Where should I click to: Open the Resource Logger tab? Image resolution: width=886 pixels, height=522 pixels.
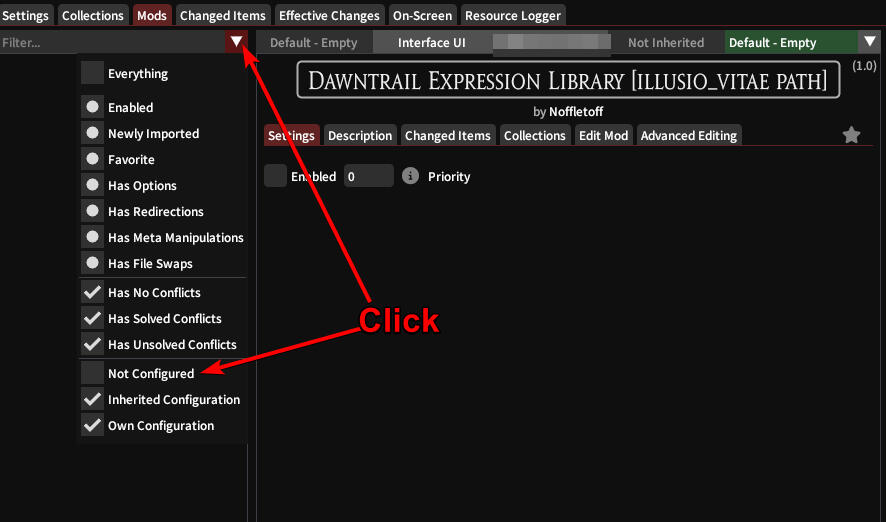pyautogui.click(x=513, y=15)
